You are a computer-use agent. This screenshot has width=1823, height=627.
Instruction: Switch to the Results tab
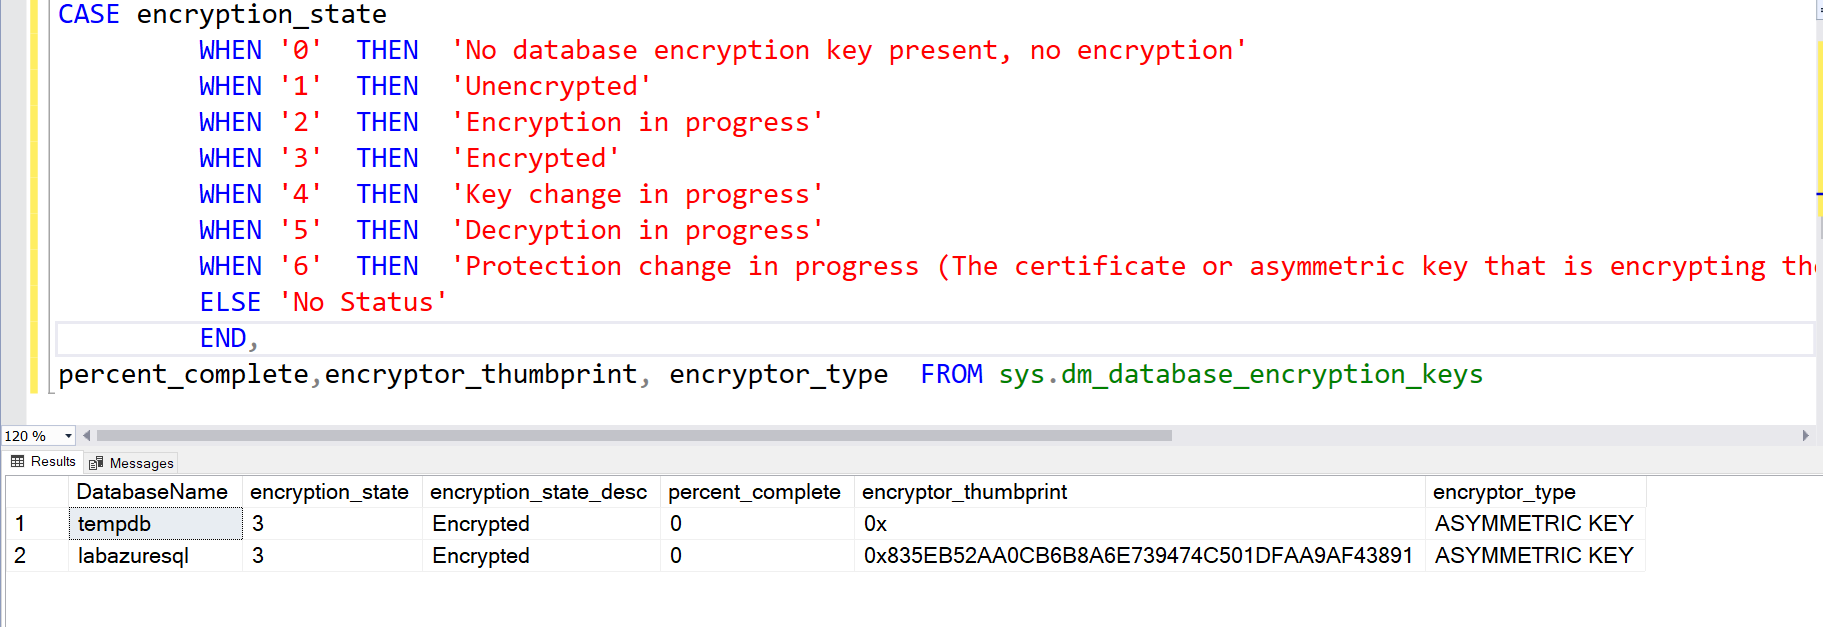point(44,462)
